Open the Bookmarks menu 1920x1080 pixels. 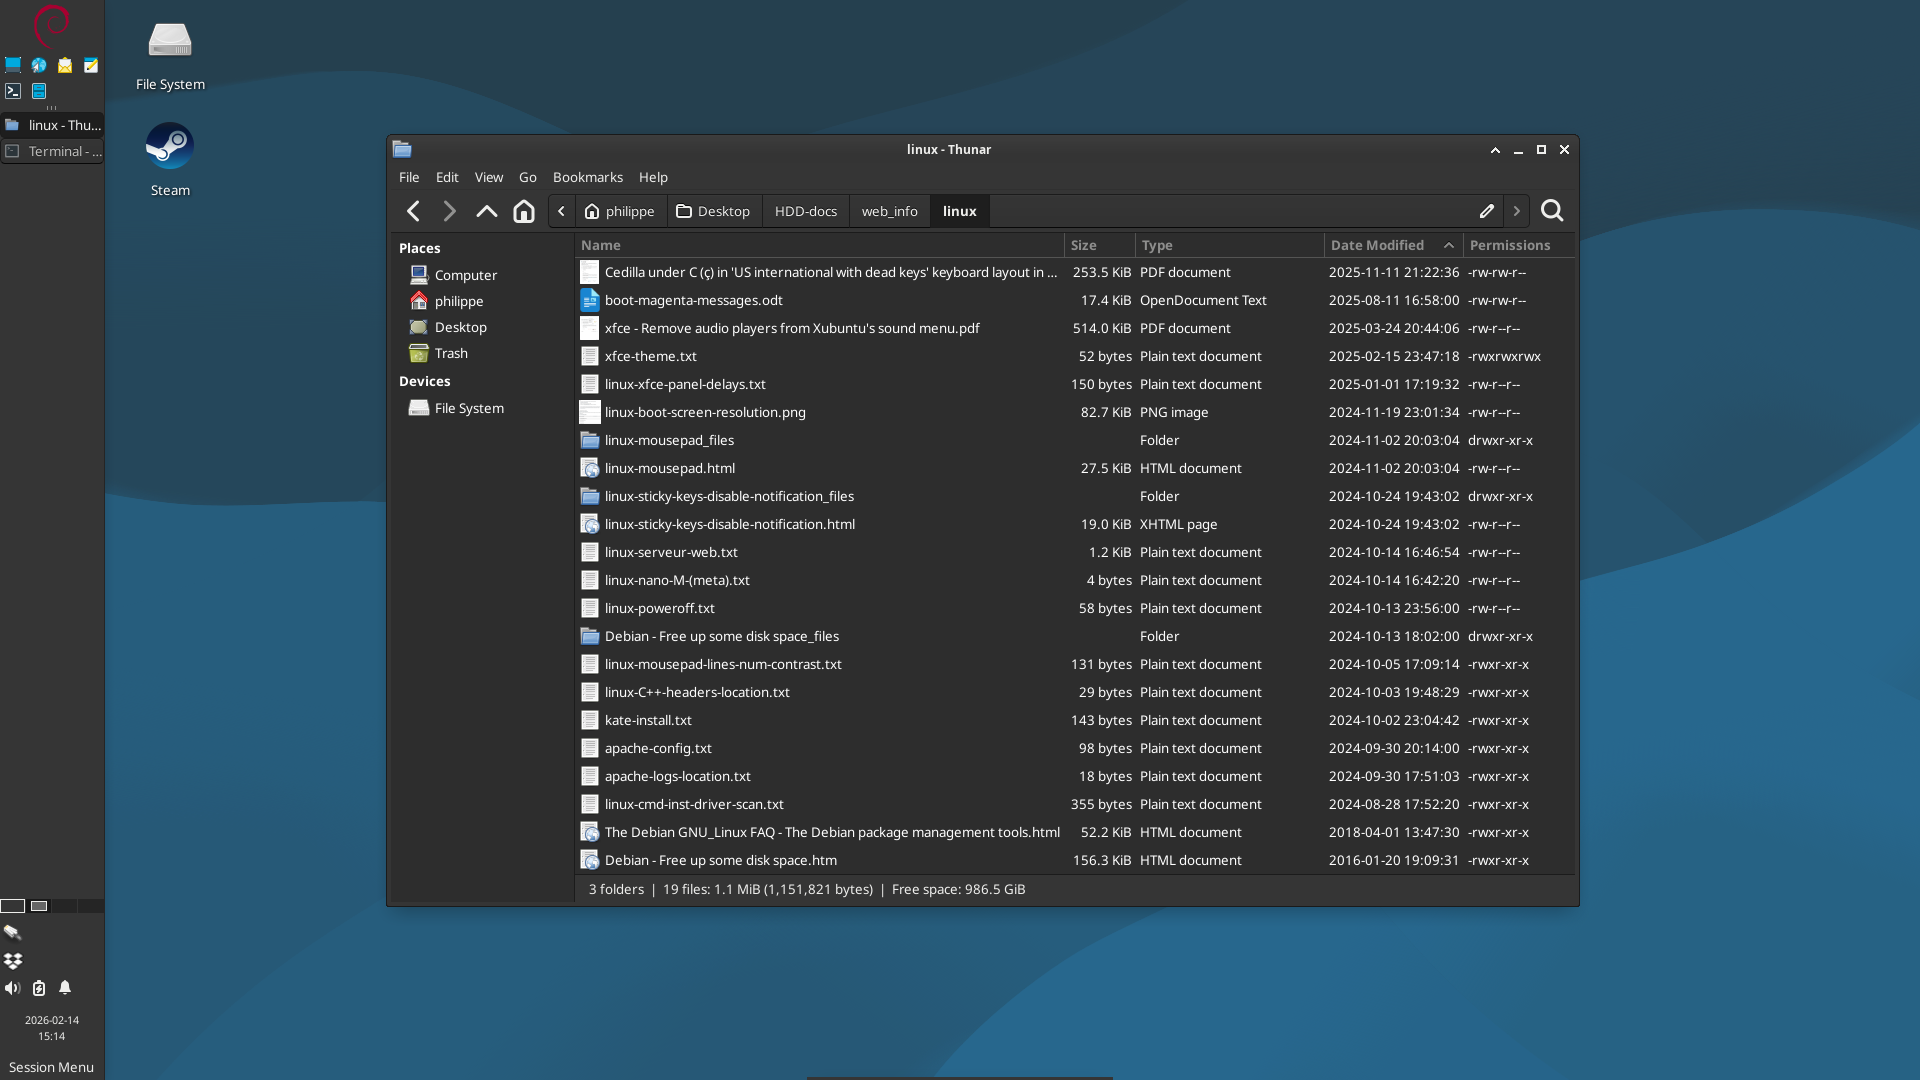[587, 177]
